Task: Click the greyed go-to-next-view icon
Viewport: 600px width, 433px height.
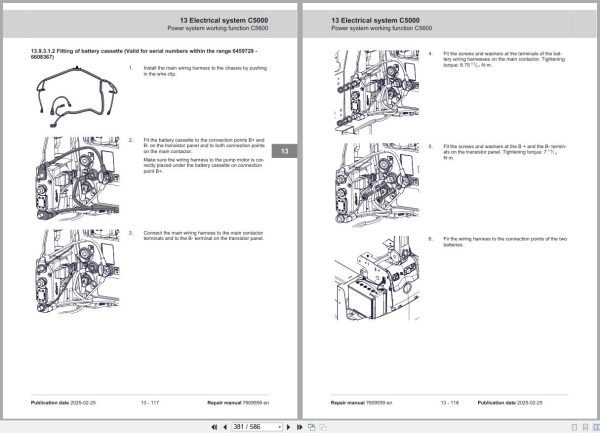Action: click(x=323, y=427)
